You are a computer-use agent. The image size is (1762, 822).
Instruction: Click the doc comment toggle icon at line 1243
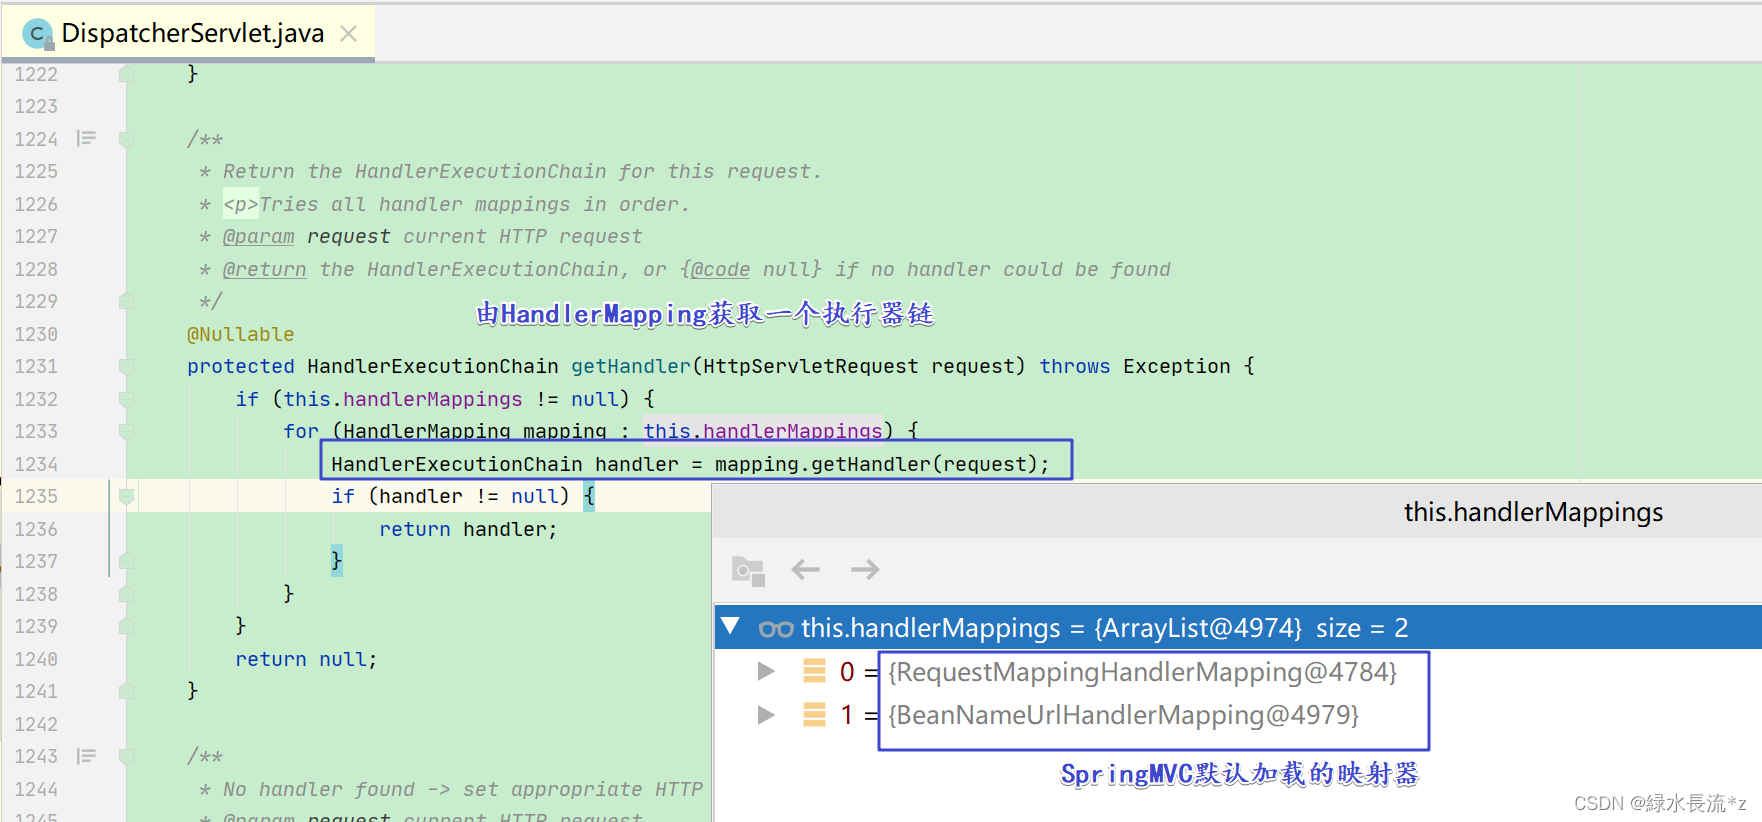click(86, 756)
